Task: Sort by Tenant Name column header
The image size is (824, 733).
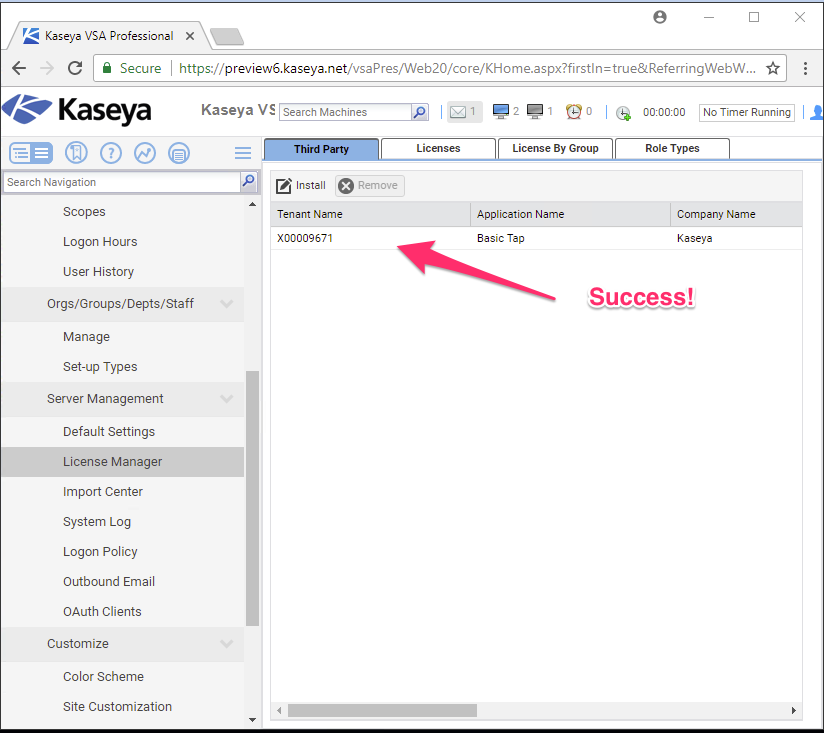Action: click(370, 214)
